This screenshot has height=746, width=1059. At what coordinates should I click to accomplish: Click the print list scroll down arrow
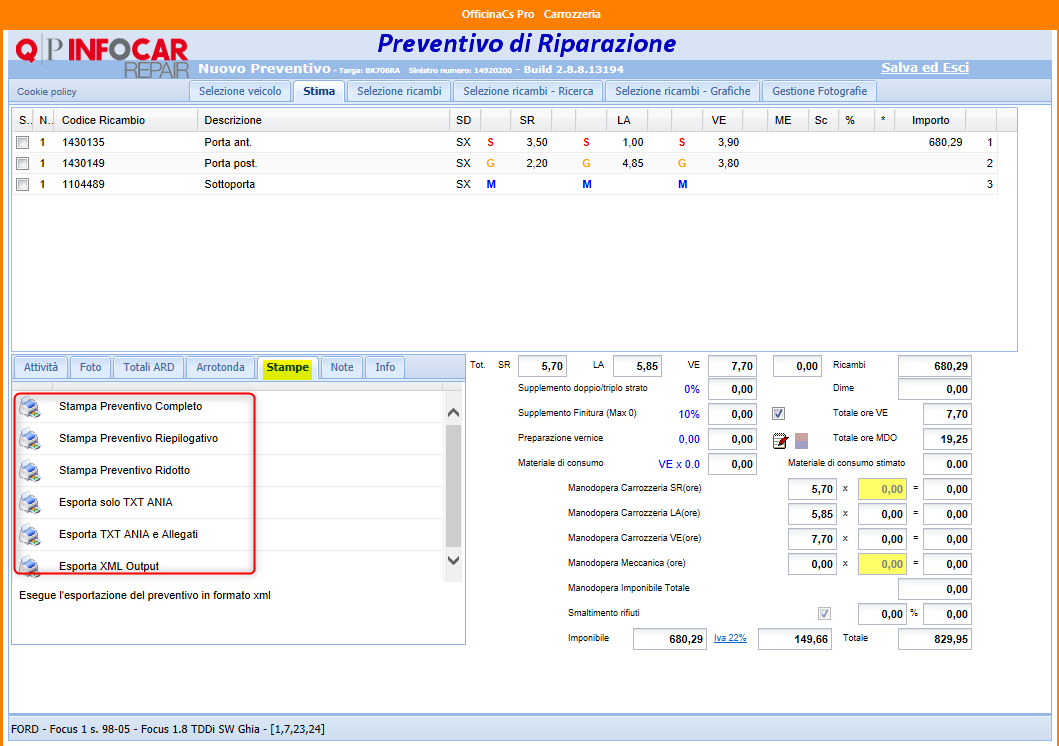(x=453, y=560)
